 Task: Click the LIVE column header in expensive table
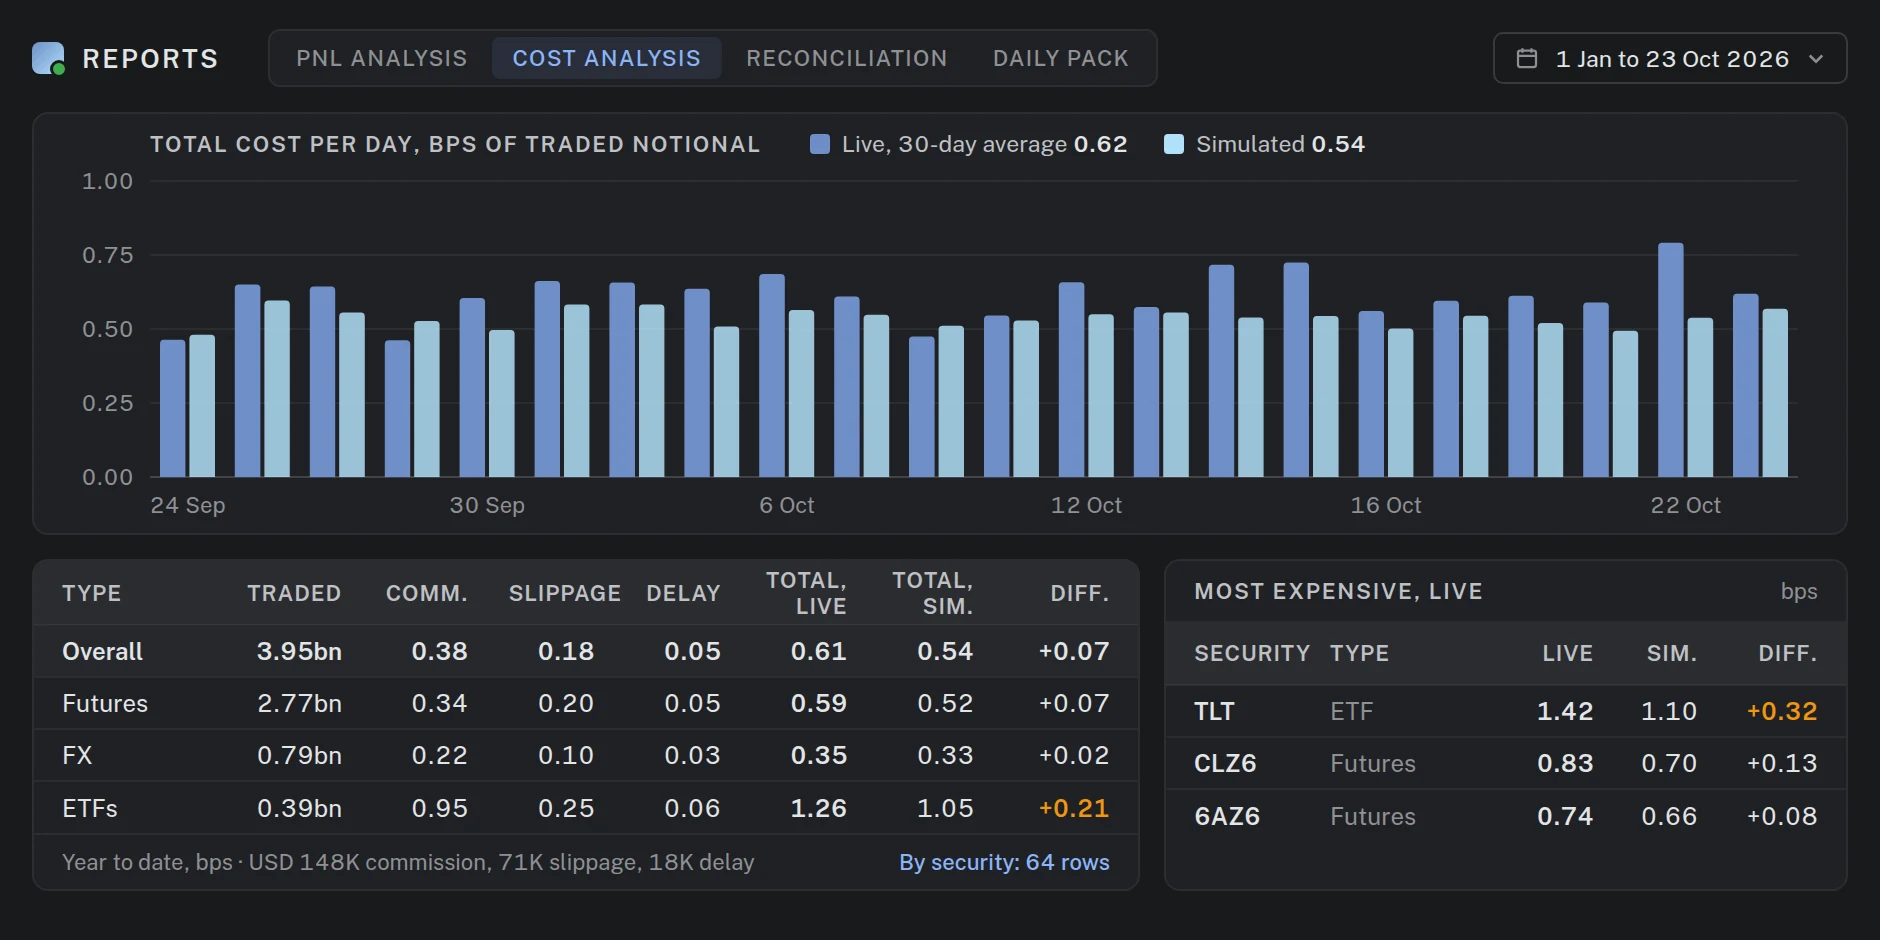click(1567, 653)
